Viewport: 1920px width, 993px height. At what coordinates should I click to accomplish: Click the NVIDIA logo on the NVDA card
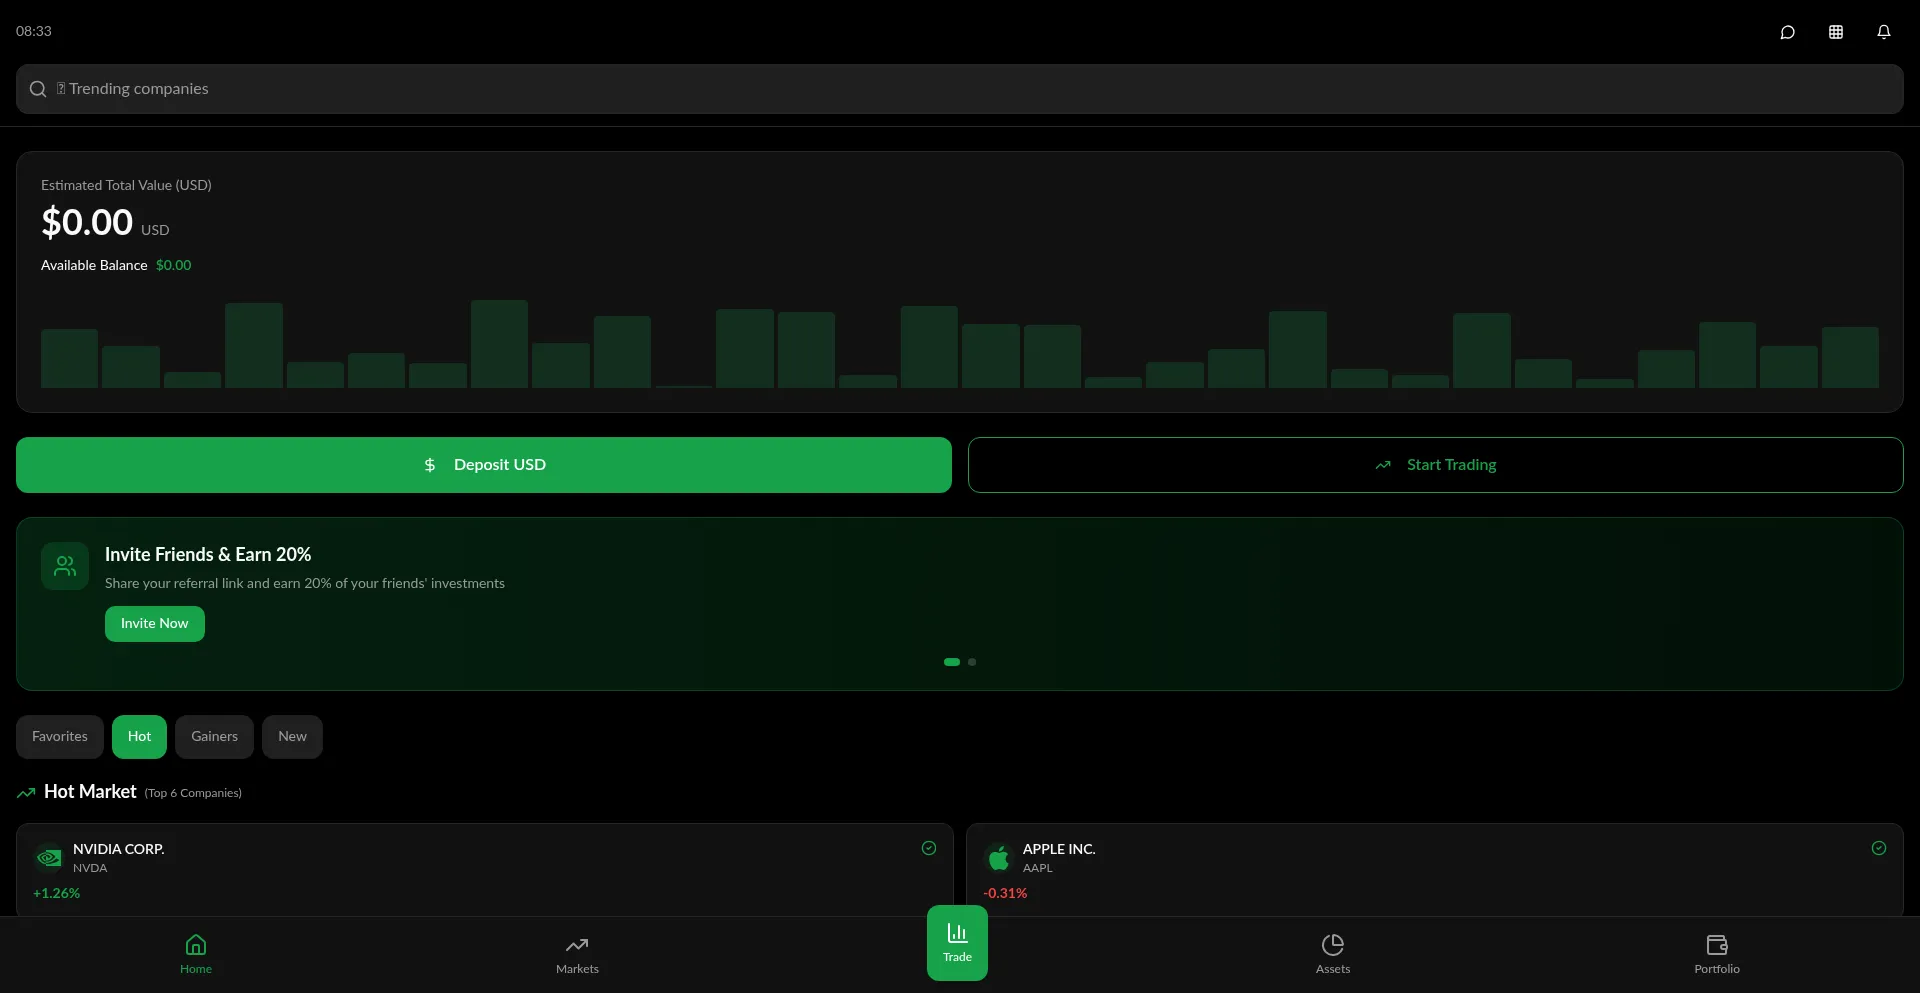pyautogui.click(x=48, y=857)
